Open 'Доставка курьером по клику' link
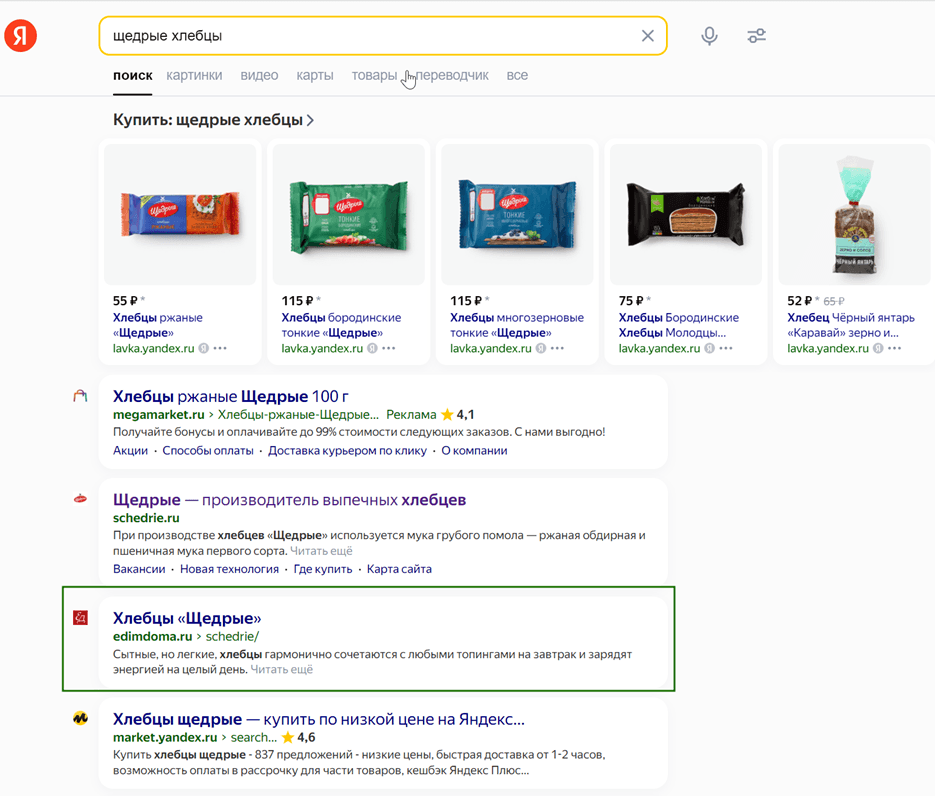 pos(349,450)
